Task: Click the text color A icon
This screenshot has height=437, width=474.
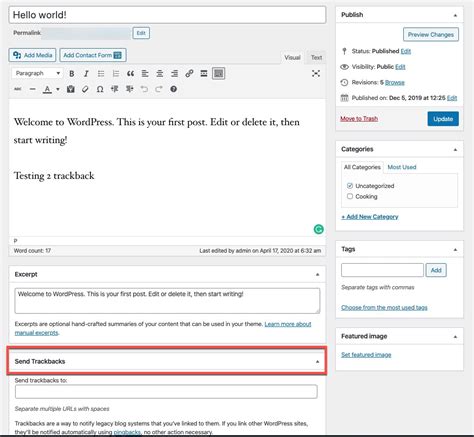Action: click(47, 89)
